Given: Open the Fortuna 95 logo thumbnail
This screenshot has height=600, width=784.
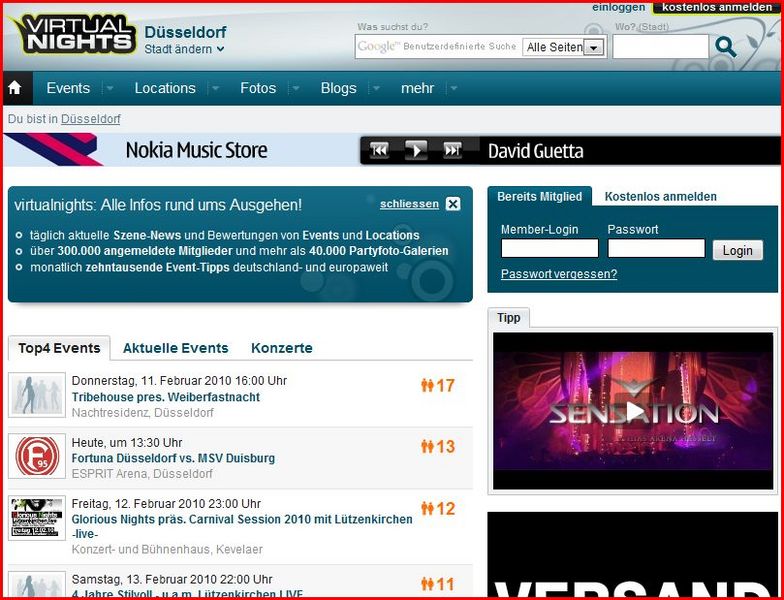Looking at the screenshot, I should (37, 456).
